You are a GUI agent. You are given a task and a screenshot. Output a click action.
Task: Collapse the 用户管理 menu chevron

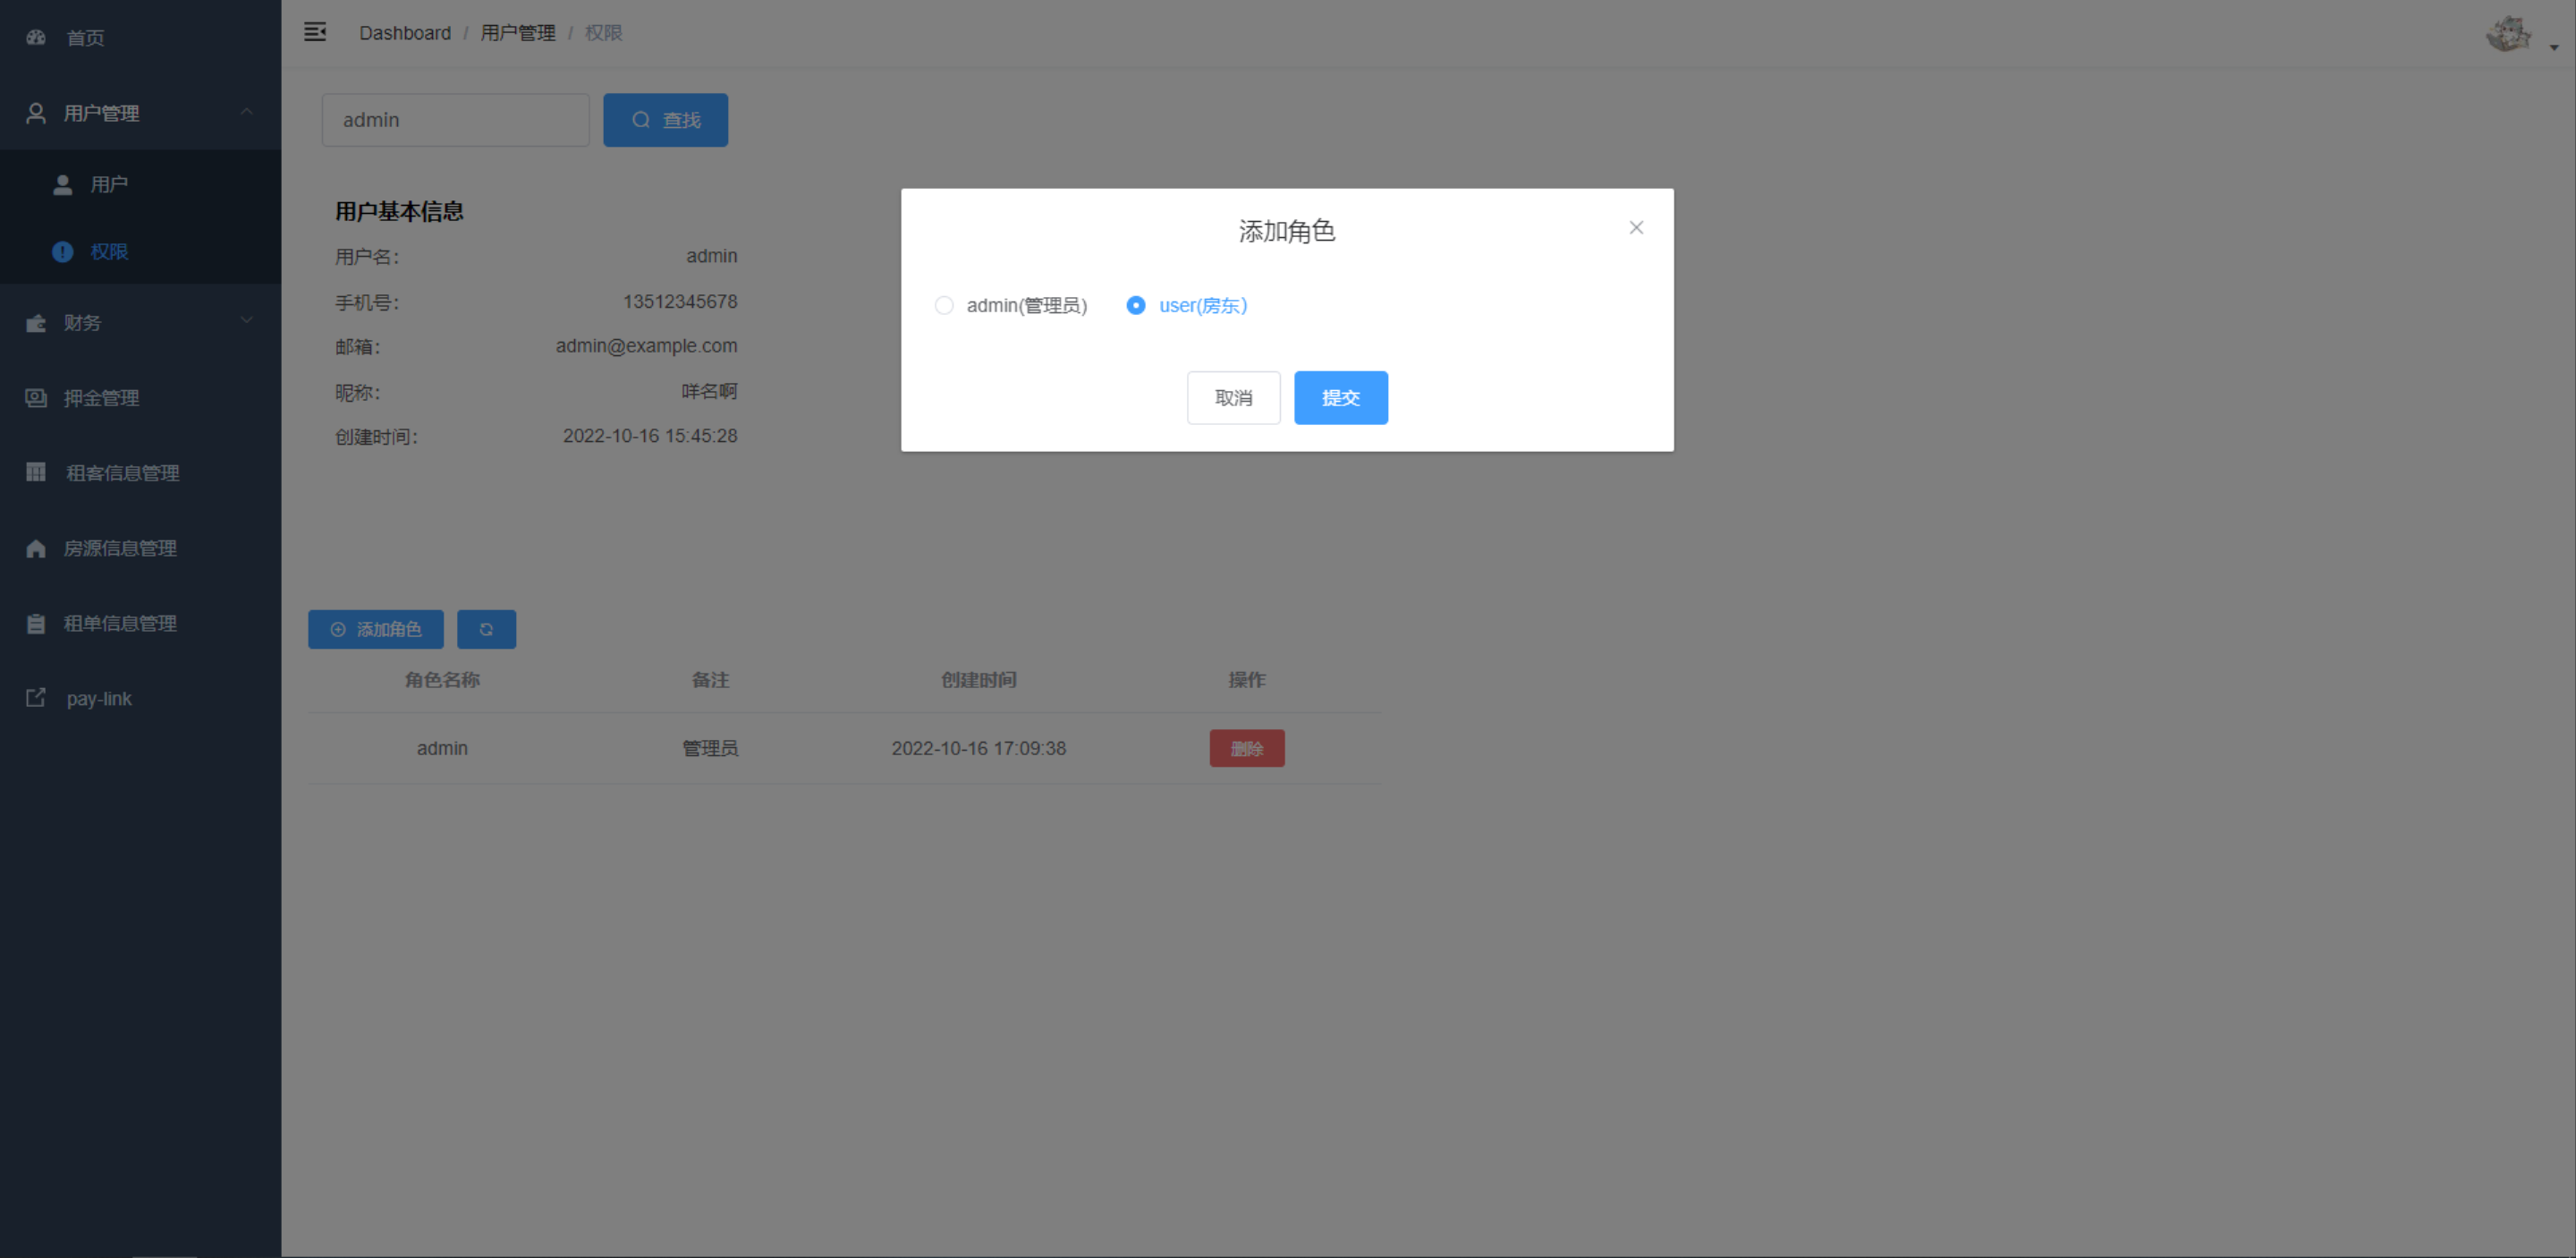[246, 112]
